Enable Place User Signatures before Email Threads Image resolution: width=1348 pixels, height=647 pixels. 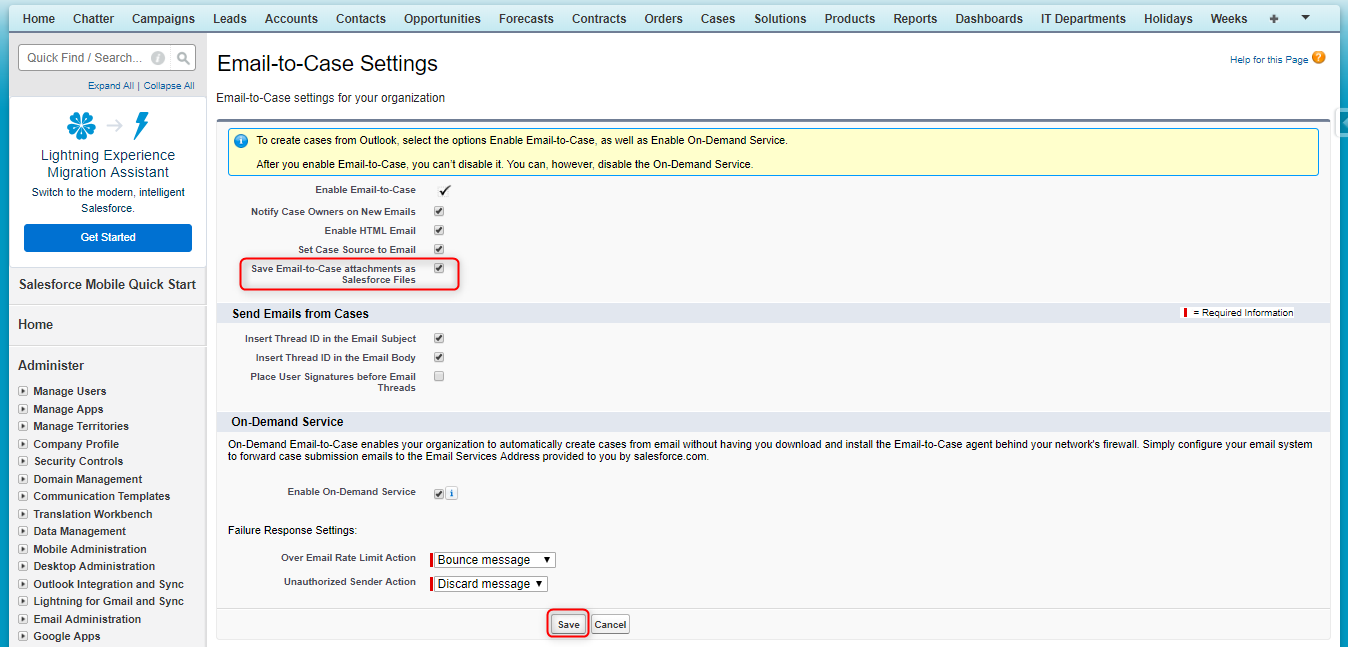click(x=439, y=376)
